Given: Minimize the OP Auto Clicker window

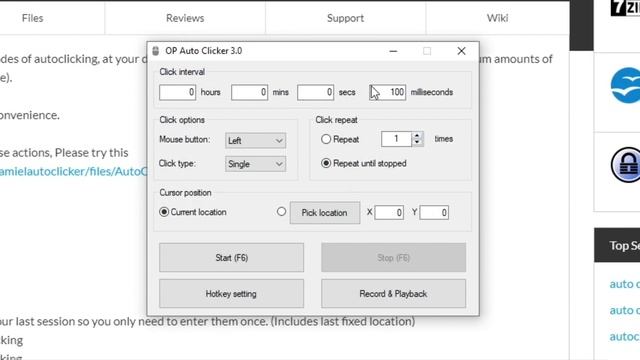Looking at the screenshot, I should [x=393, y=51].
